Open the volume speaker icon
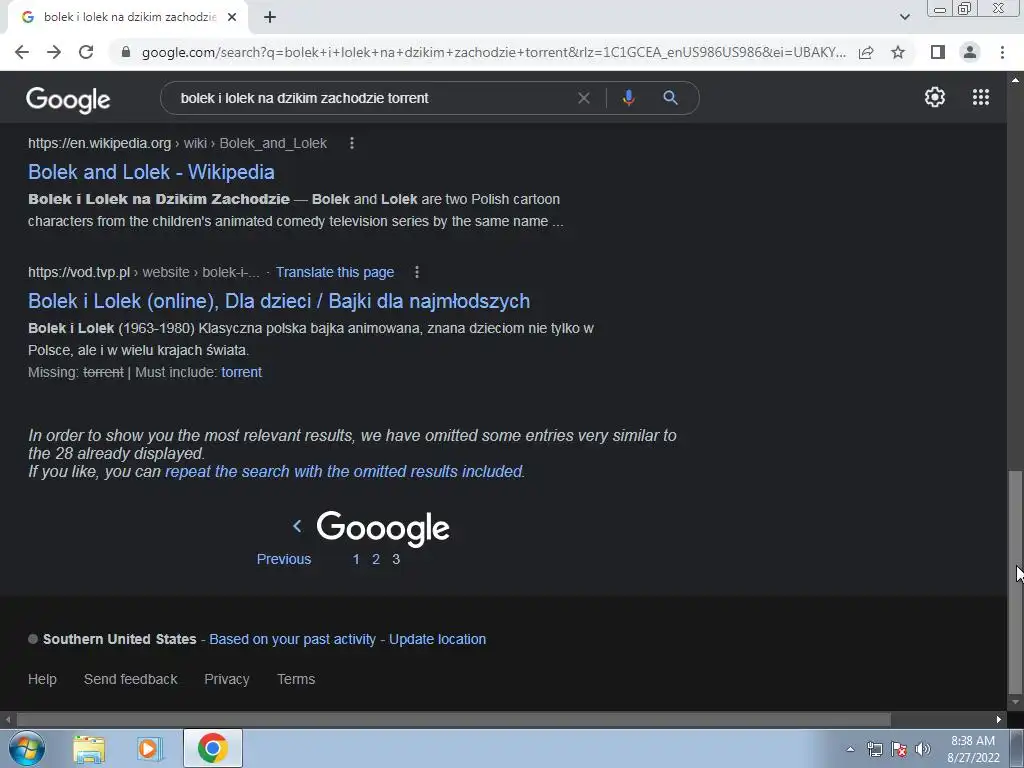The width and height of the screenshot is (1024, 768). pyautogui.click(x=923, y=749)
